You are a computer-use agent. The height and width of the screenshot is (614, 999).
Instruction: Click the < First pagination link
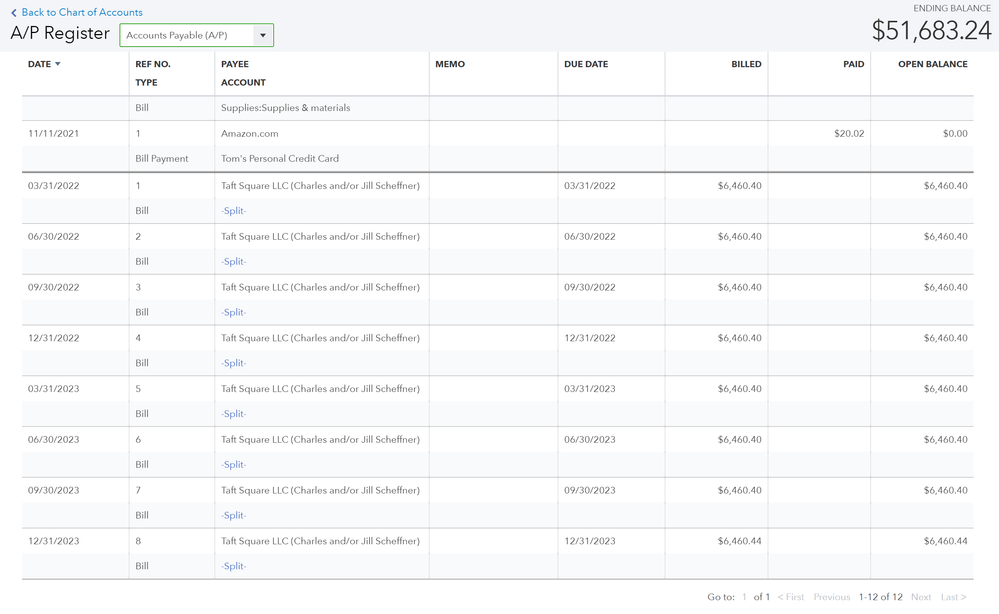tap(790, 597)
